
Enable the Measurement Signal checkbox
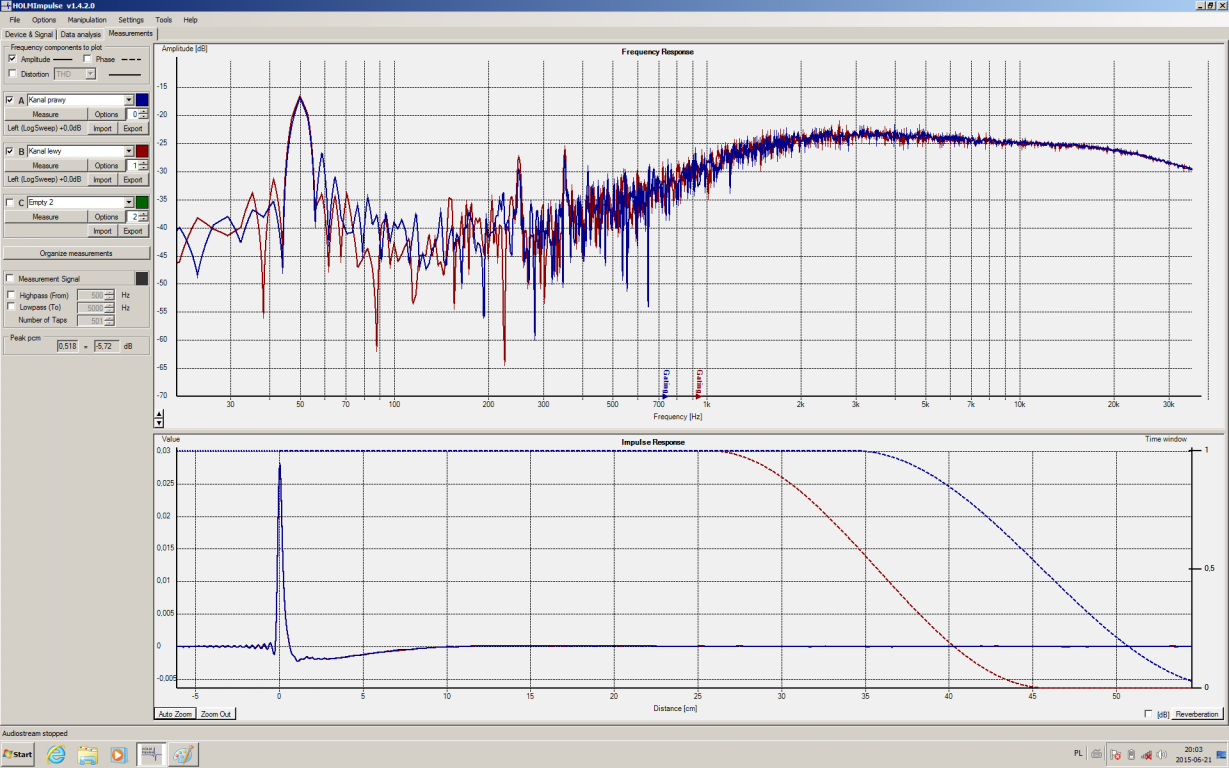[10, 279]
